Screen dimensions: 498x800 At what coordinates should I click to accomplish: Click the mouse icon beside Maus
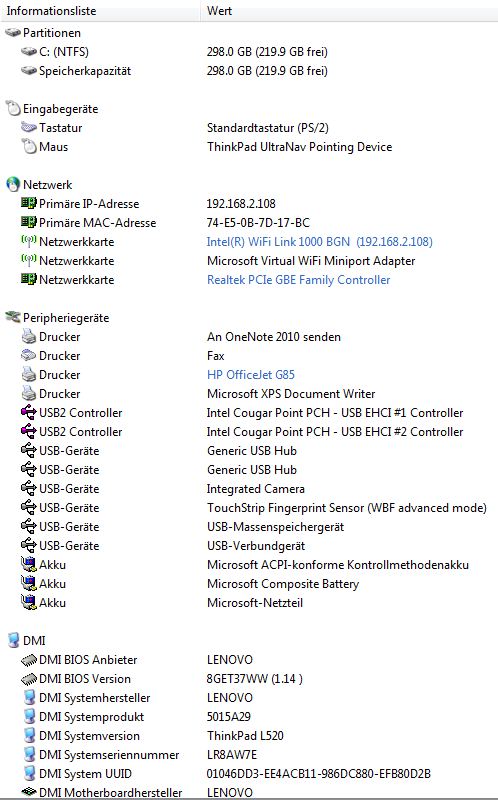[29, 146]
